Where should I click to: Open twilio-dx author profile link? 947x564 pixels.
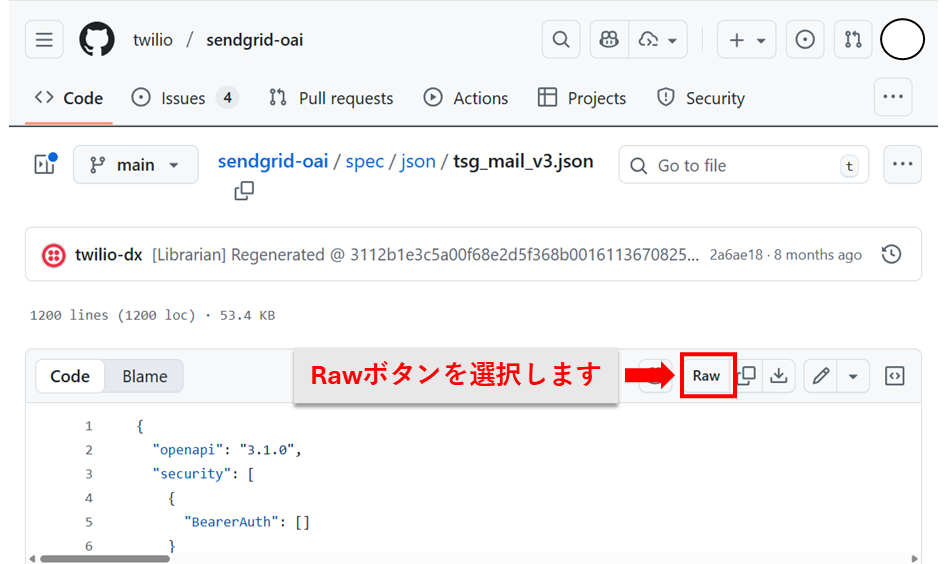tap(108, 255)
